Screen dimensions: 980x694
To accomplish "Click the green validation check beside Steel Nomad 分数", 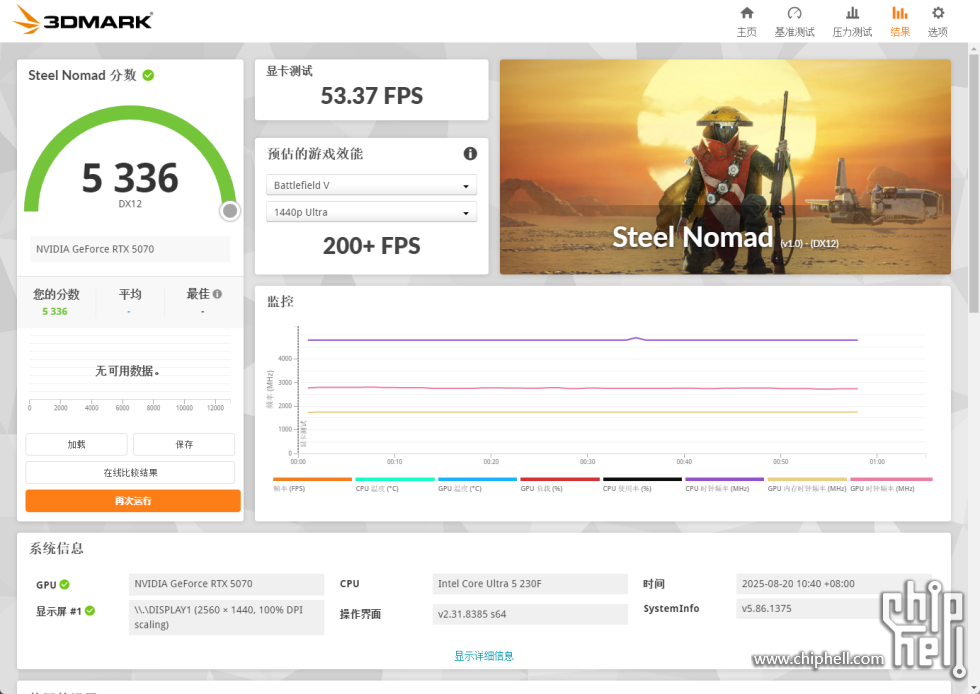I will point(148,75).
